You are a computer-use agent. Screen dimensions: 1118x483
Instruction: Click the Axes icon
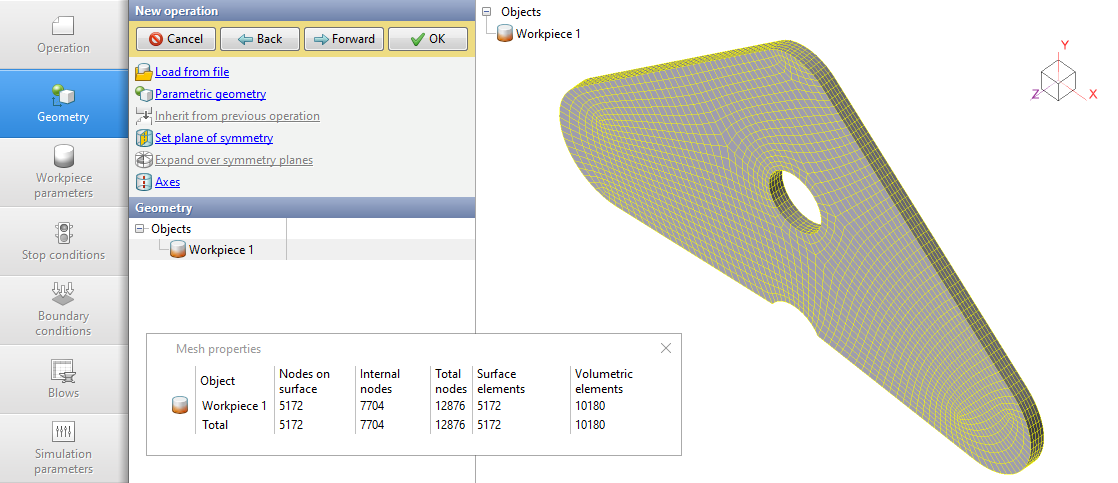pos(143,182)
